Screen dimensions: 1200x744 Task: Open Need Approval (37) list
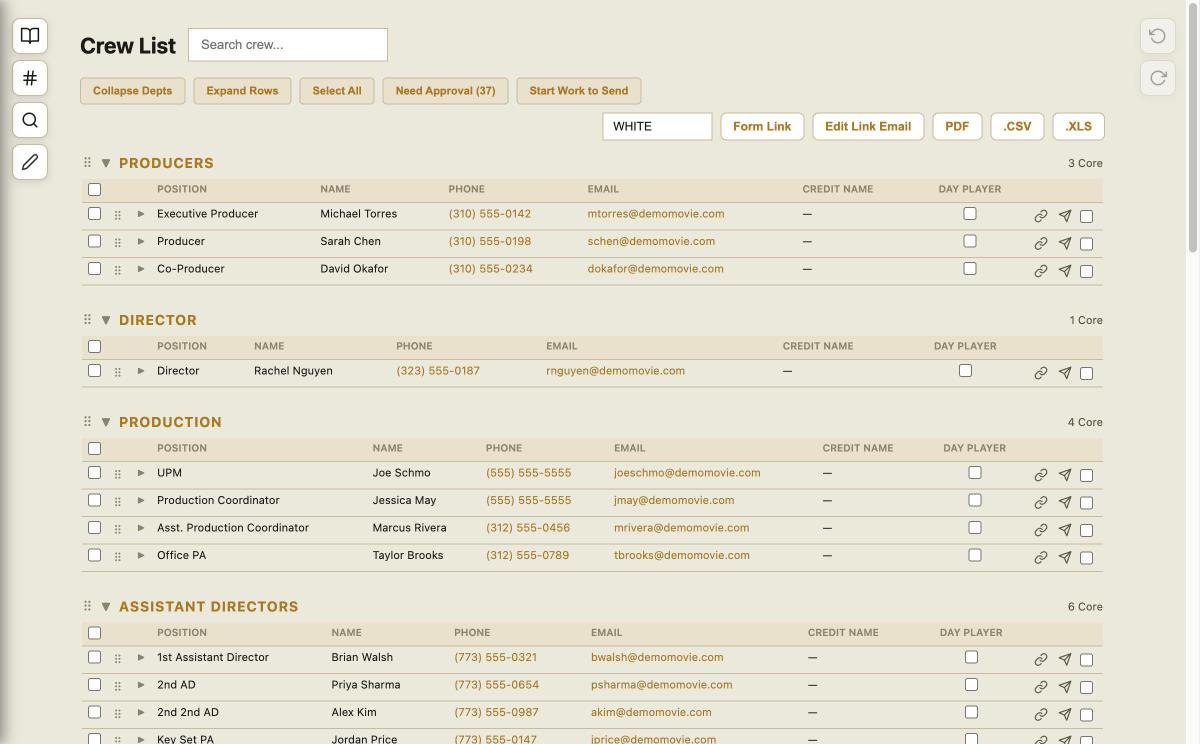click(445, 91)
